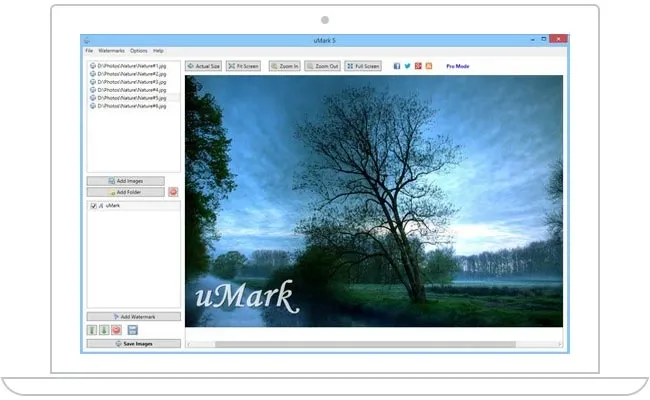This screenshot has height=400, width=650.
Task: Select Nature#5.jpg in the image list
Action: (134, 98)
